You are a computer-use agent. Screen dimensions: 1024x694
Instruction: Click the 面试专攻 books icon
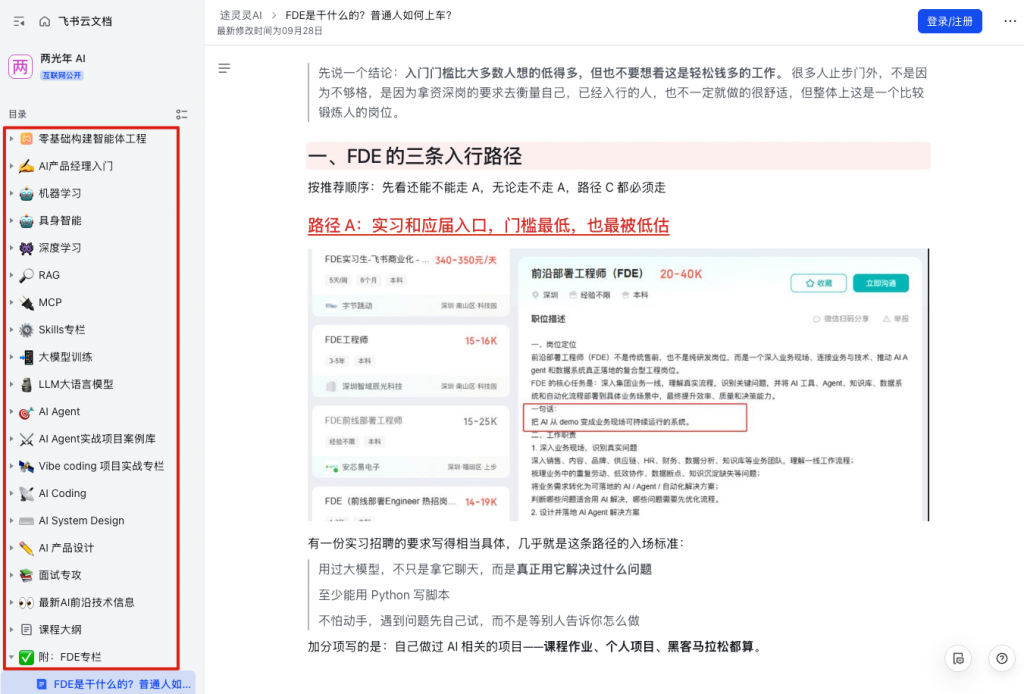tap(26, 575)
